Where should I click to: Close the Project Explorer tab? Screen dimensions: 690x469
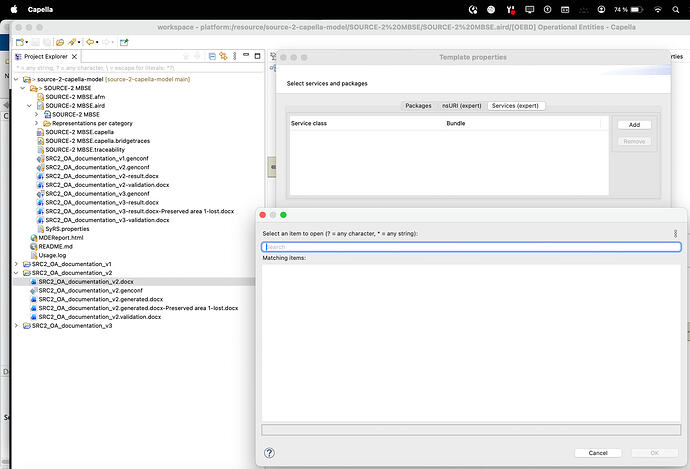pyautogui.click(x=74, y=56)
